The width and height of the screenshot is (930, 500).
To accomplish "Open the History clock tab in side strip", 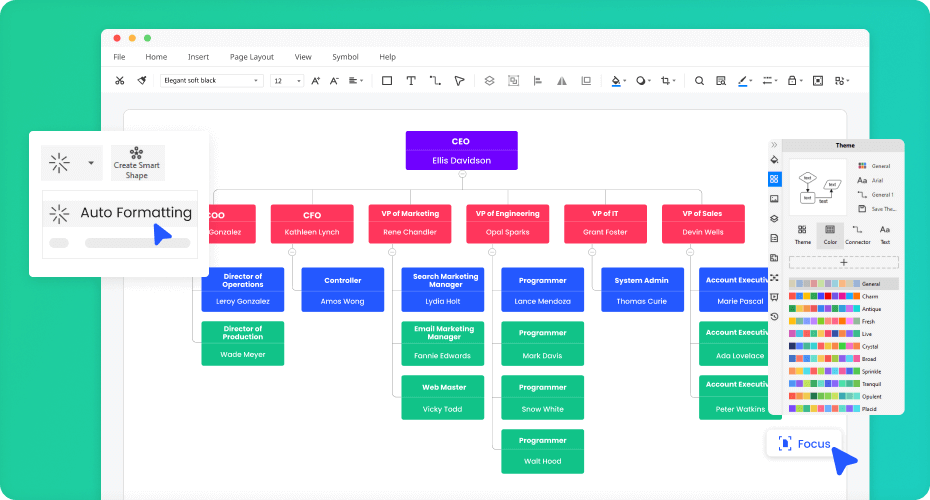I will (774, 317).
